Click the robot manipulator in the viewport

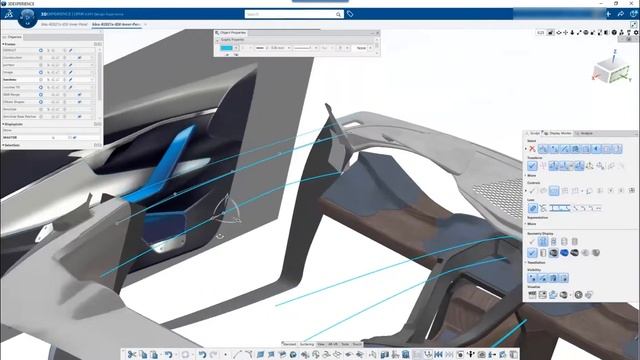tap(226, 211)
